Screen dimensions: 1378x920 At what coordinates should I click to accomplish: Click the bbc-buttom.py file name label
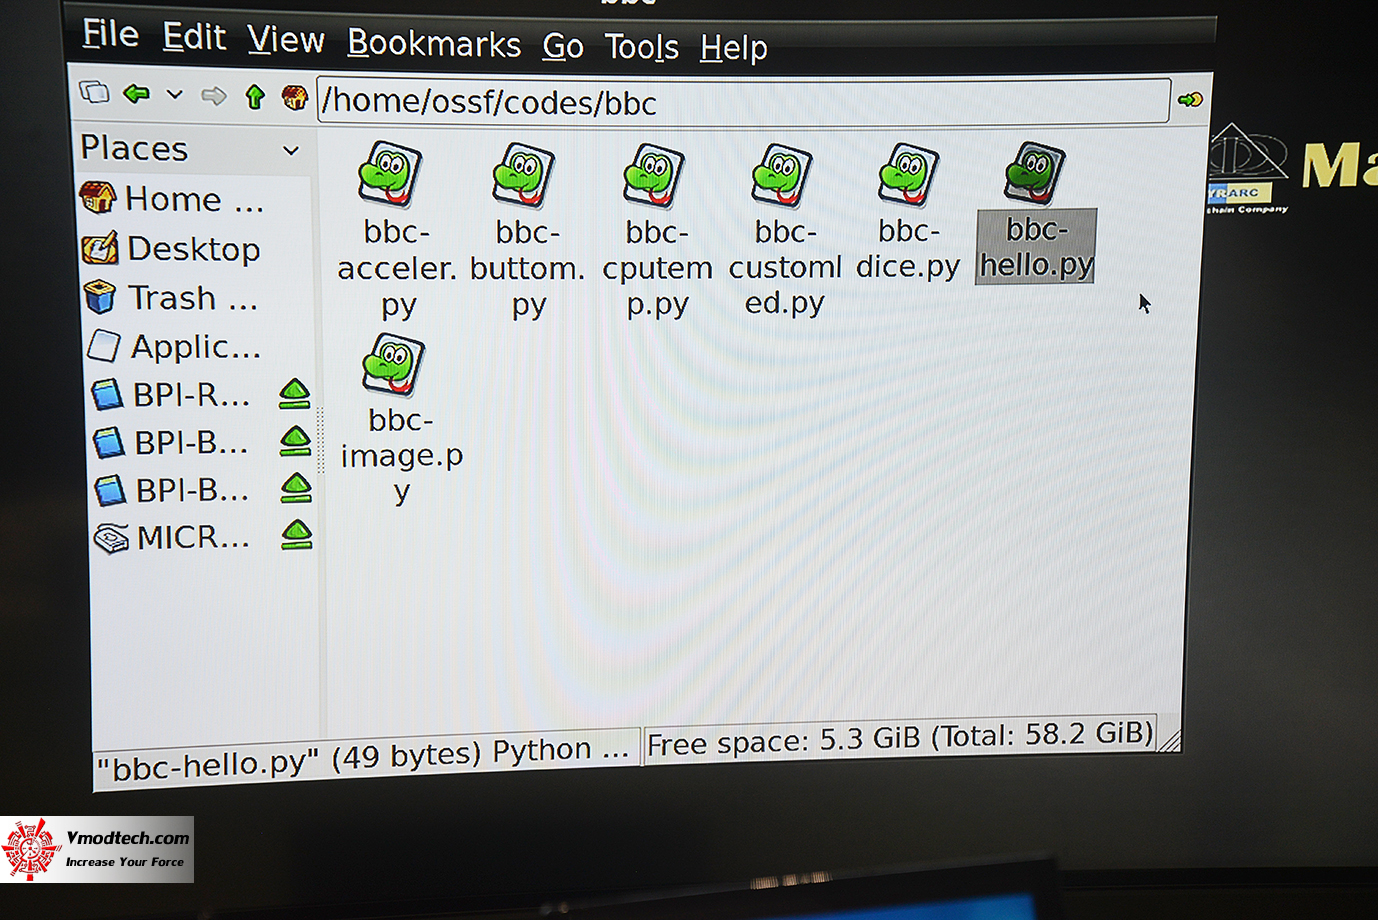(528, 268)
